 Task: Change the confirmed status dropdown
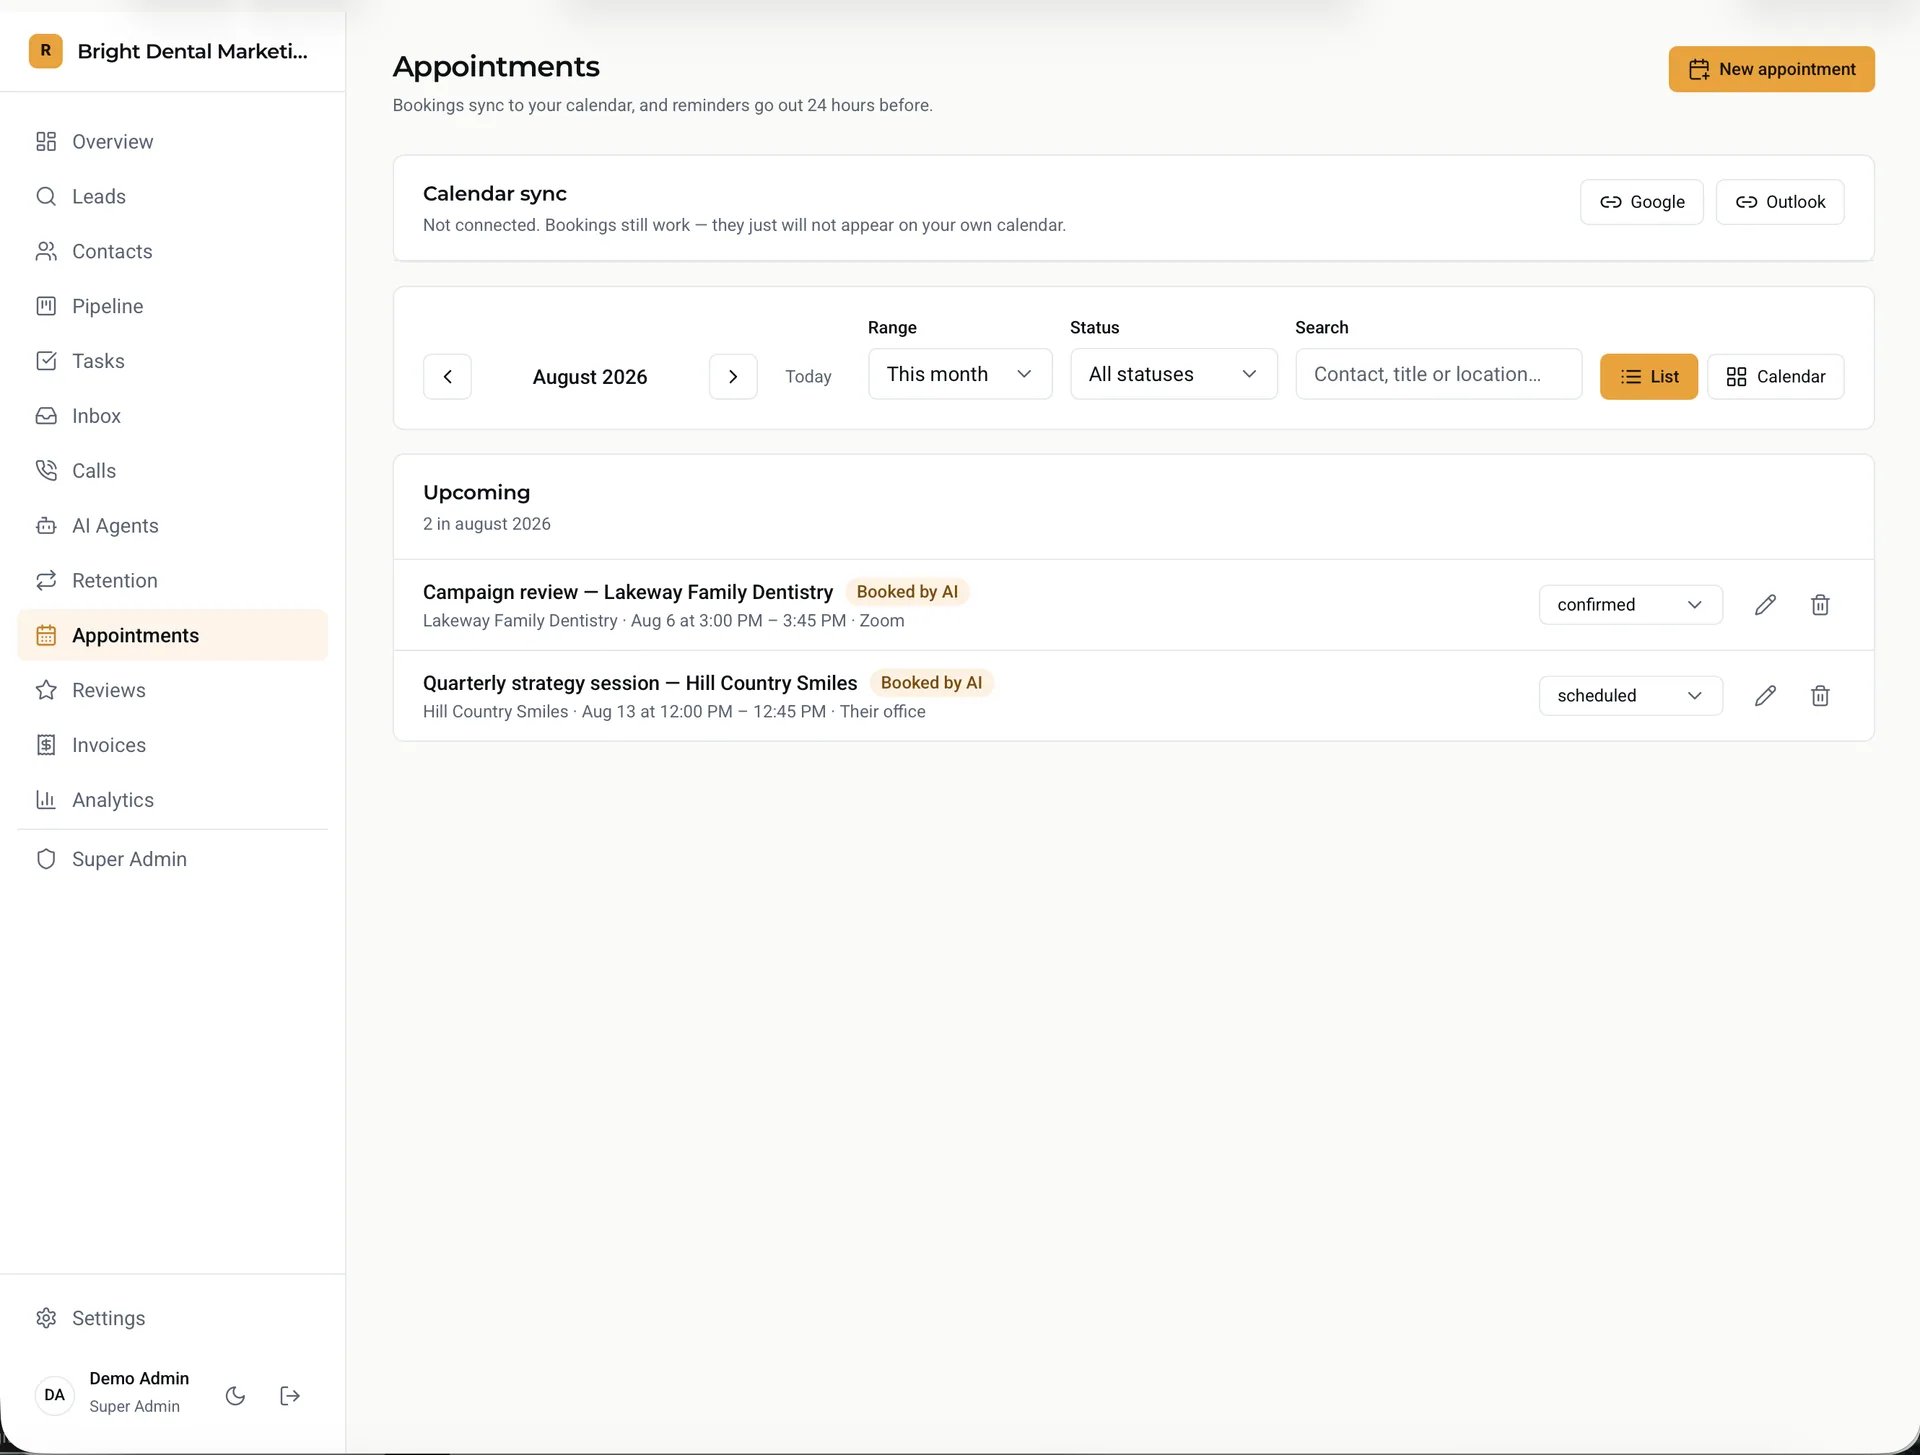1630,605
